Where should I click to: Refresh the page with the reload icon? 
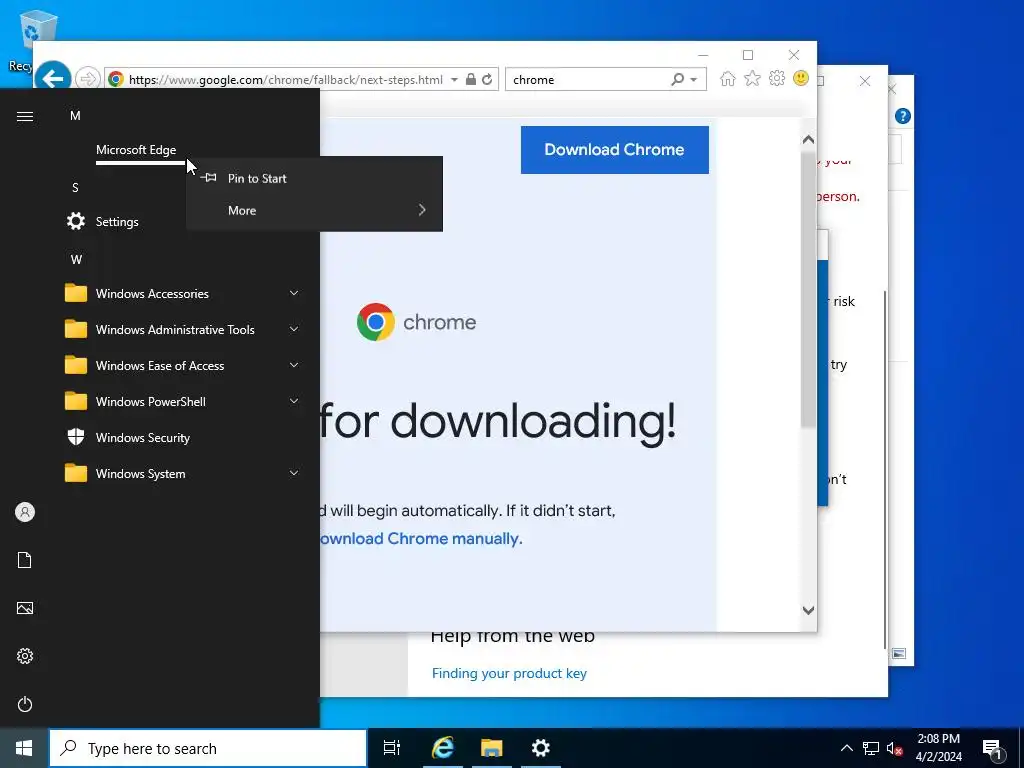pos(487,80)
